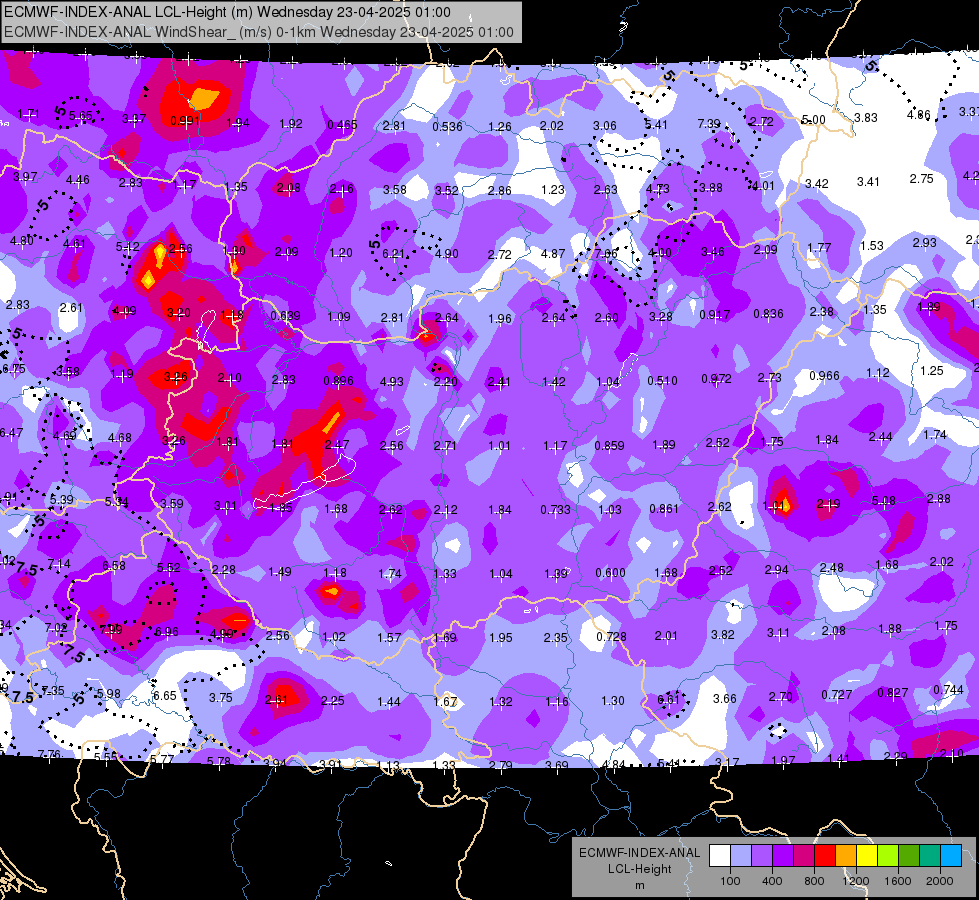This screenshot has width=979, height=900.
Task: Click the wind shear value 6.96
Action: click(x=166, y=632)
